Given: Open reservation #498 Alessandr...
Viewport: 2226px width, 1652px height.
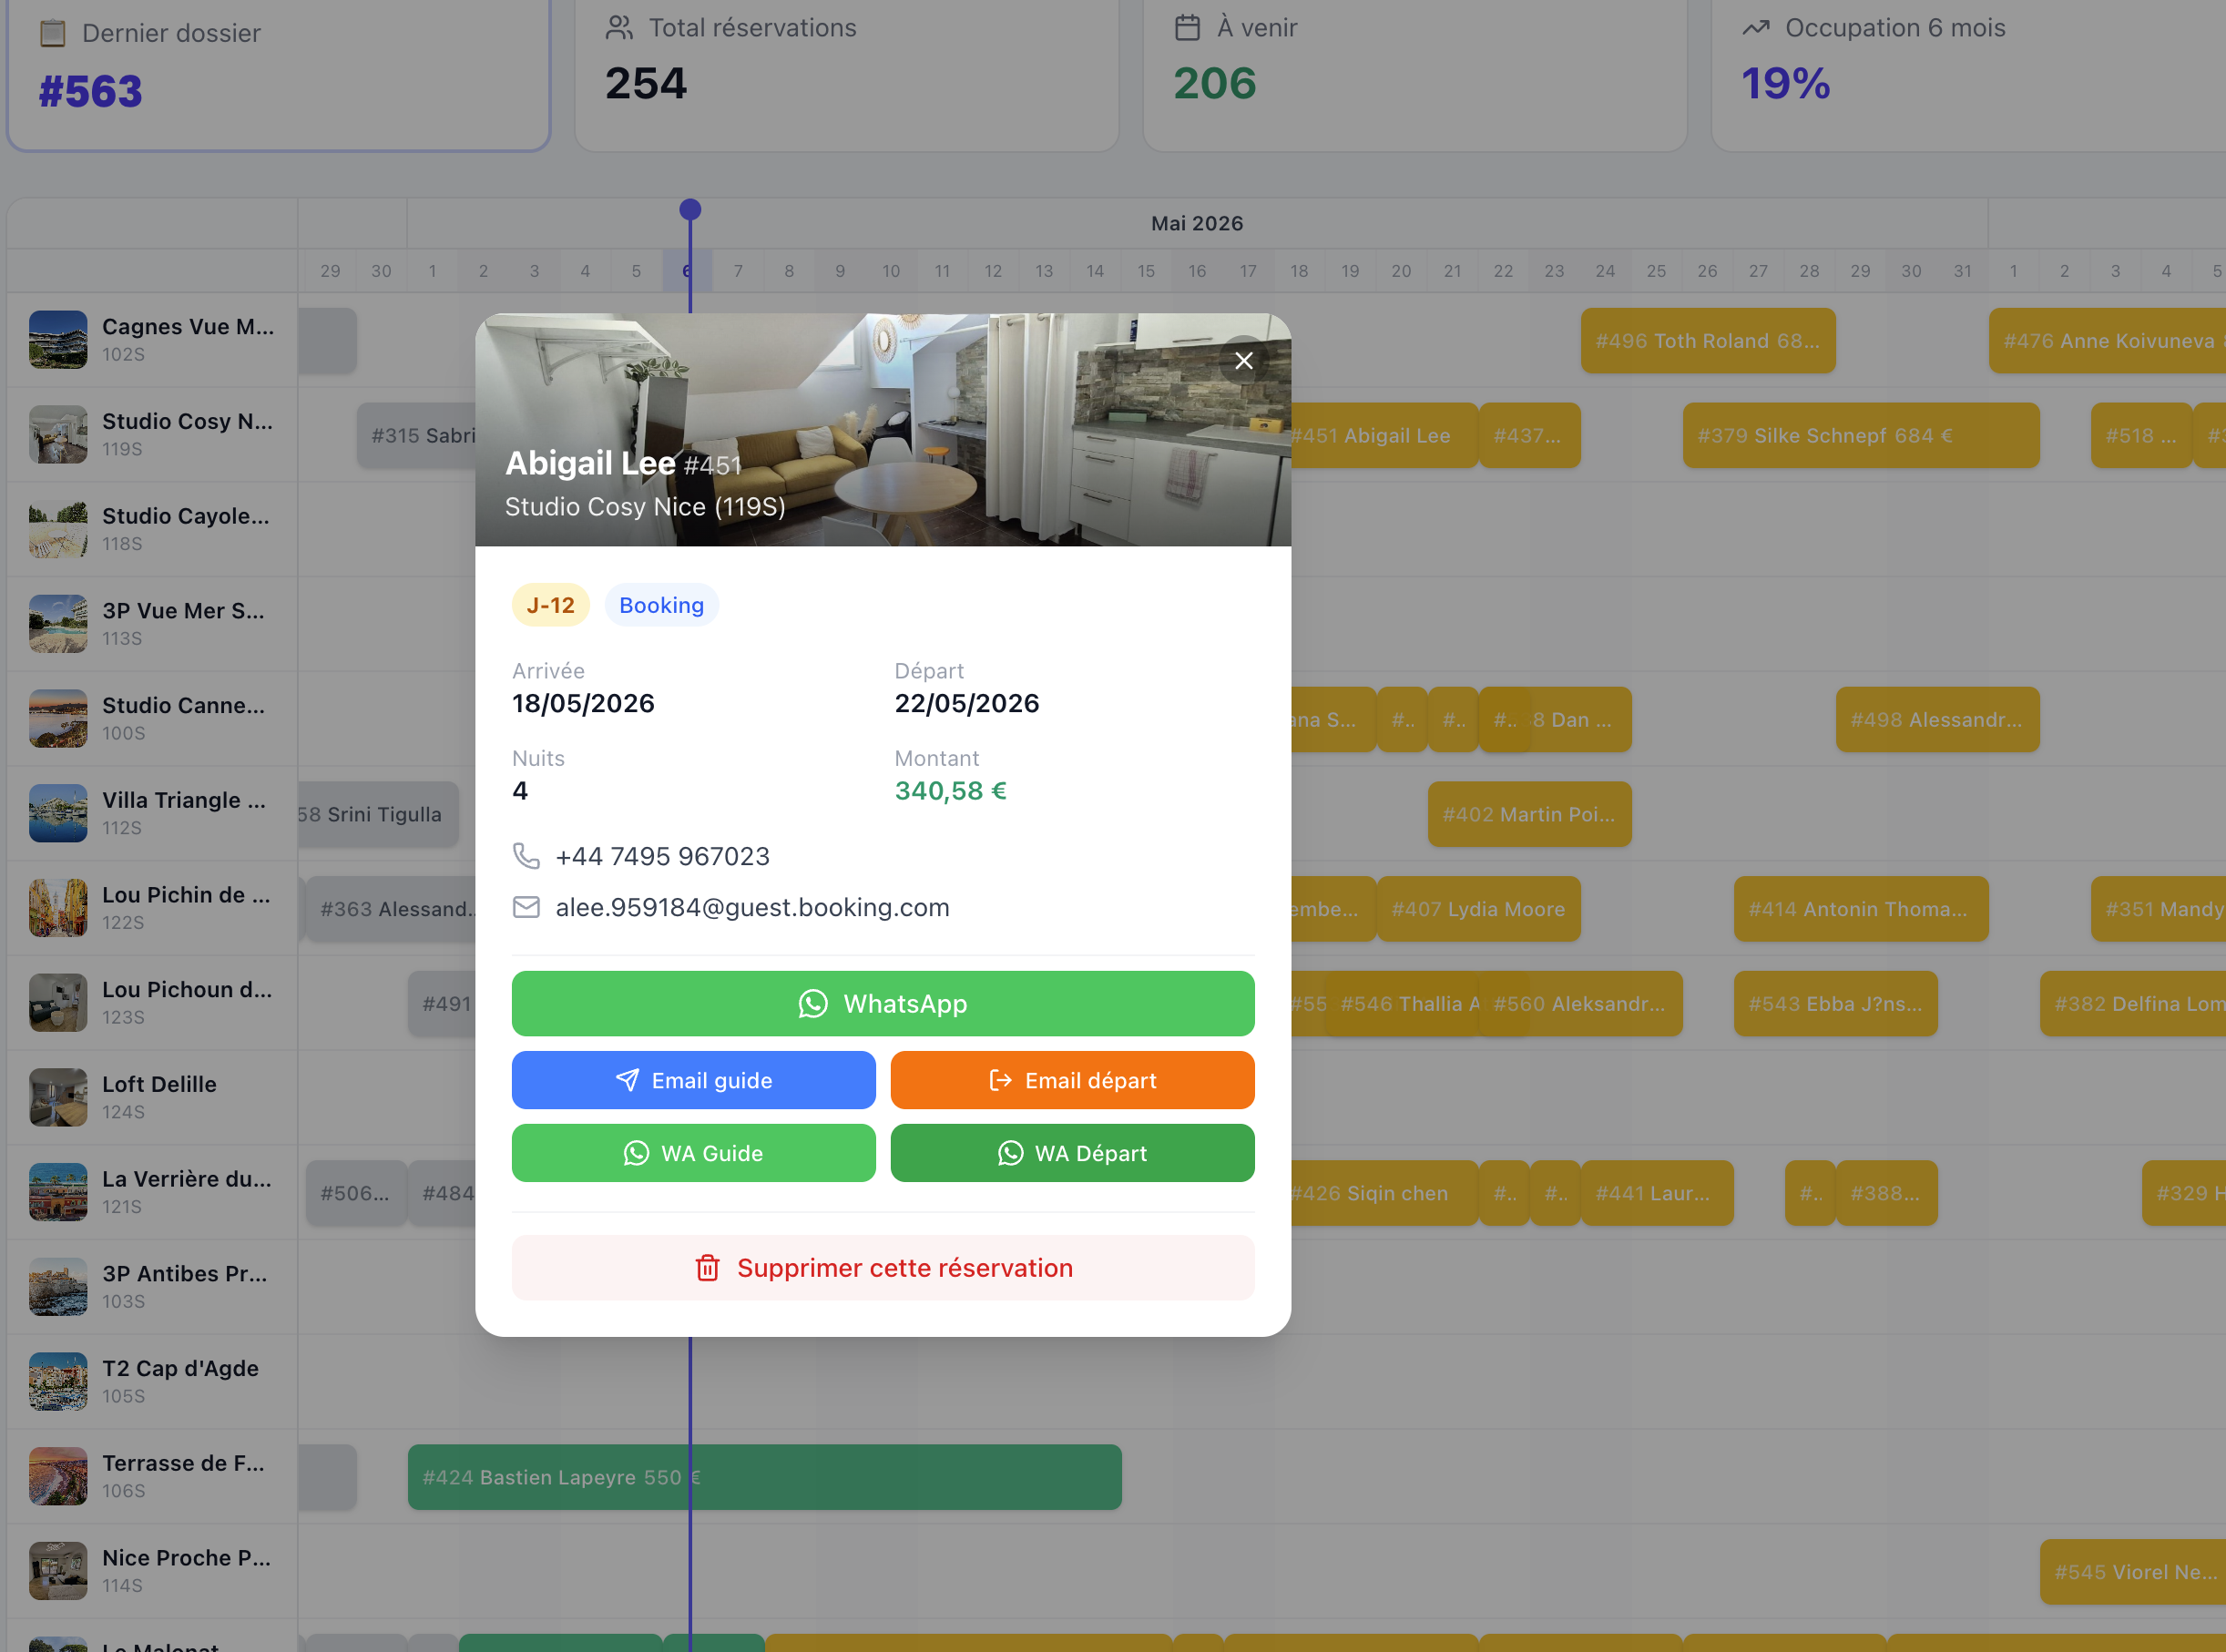Looking at the screenshot, I should tap(1937, 720).
